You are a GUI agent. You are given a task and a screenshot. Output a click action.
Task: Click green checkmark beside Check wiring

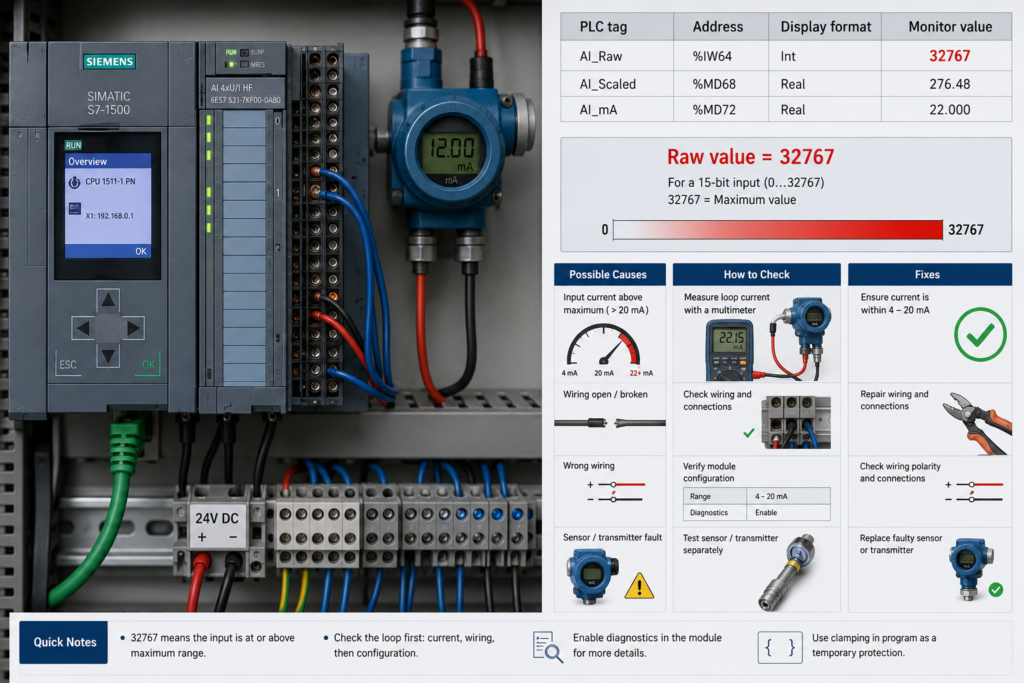[748, 432]
